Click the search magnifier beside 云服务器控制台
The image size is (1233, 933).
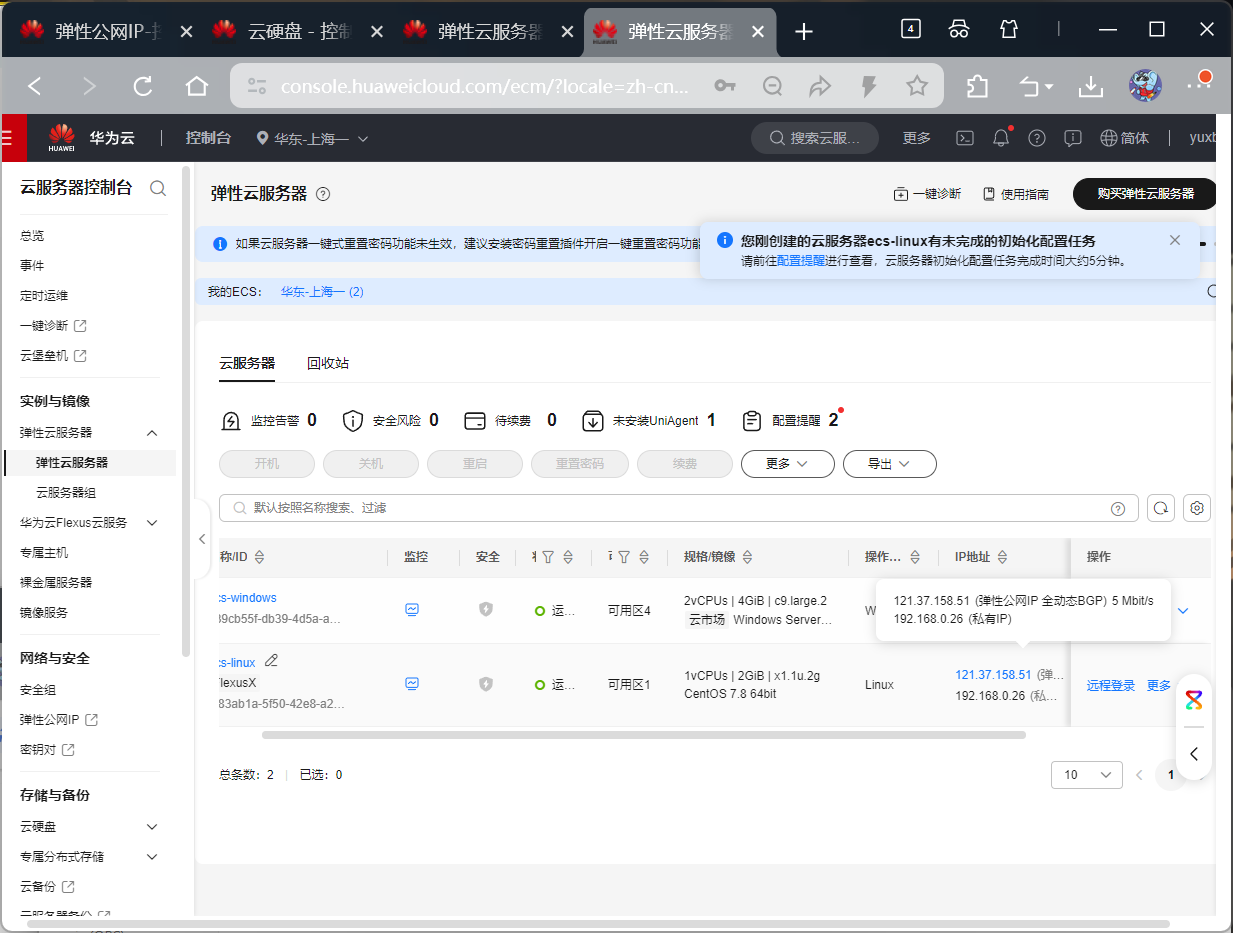[x=158, y=188]
